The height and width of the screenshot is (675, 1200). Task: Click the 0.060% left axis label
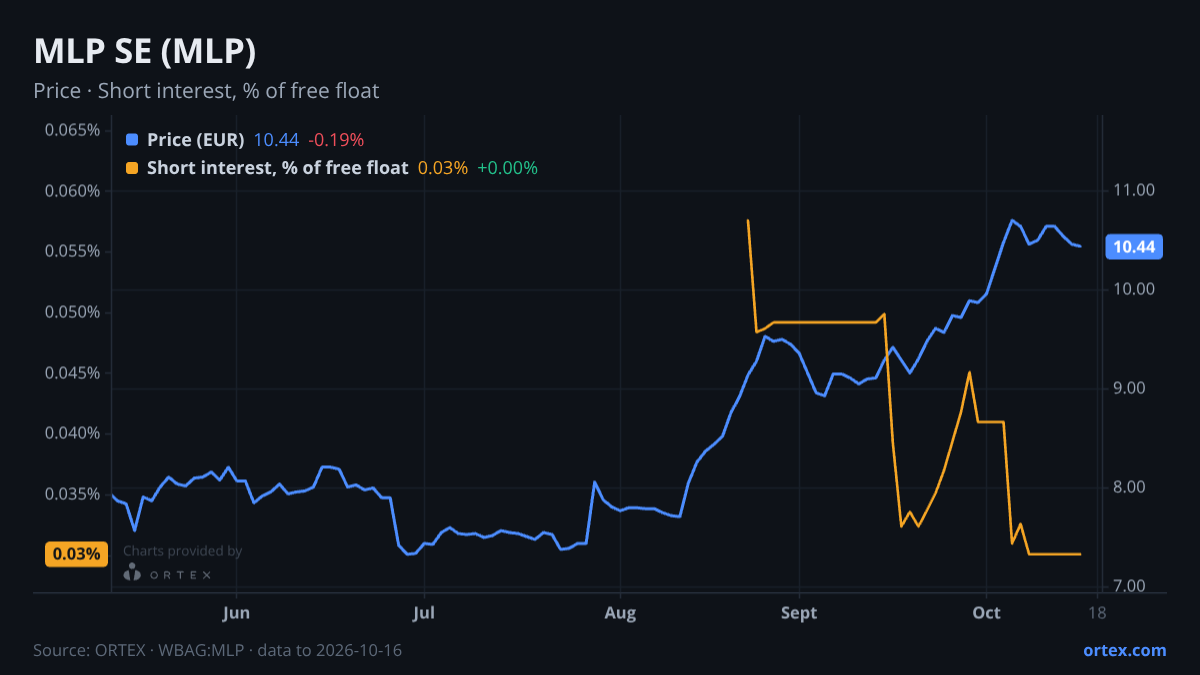pos(72,191)
